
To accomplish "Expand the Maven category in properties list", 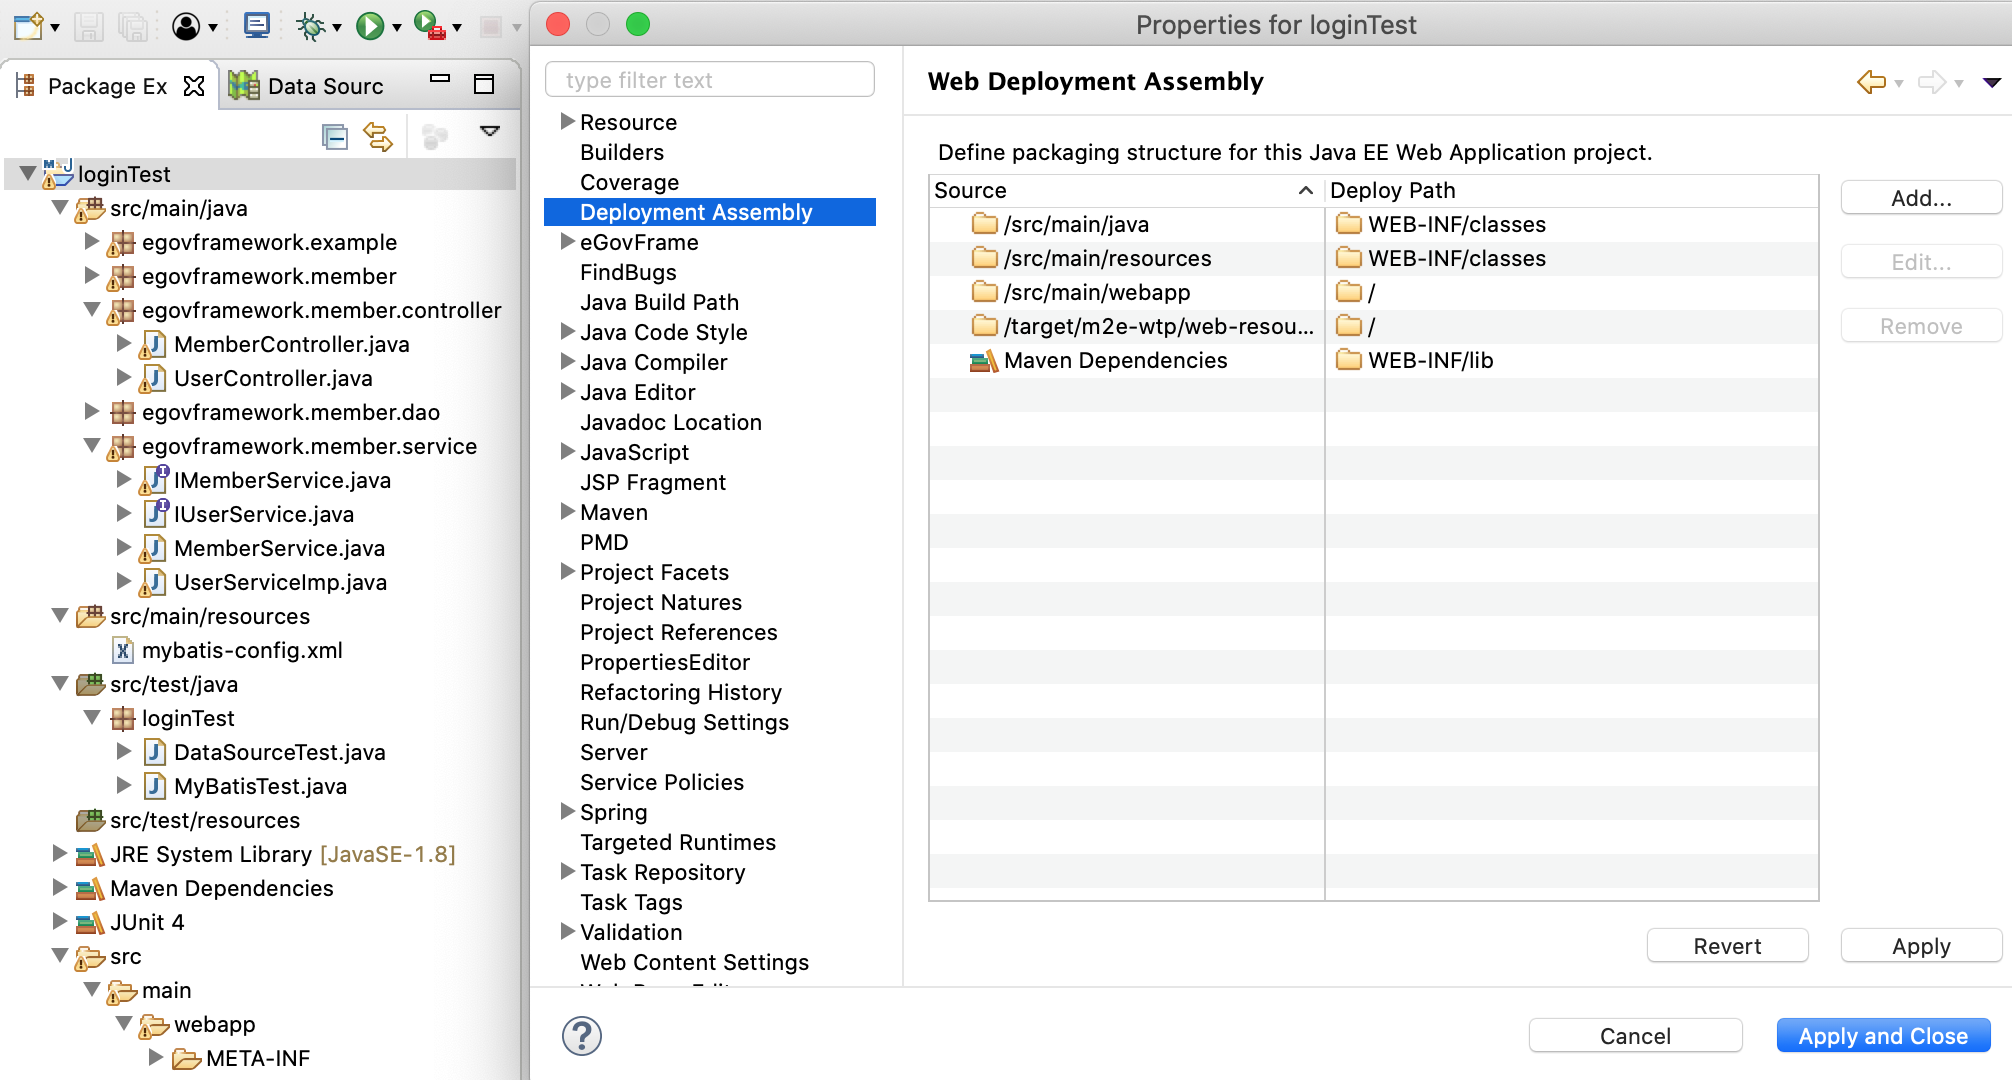I will tap(568, 512).
